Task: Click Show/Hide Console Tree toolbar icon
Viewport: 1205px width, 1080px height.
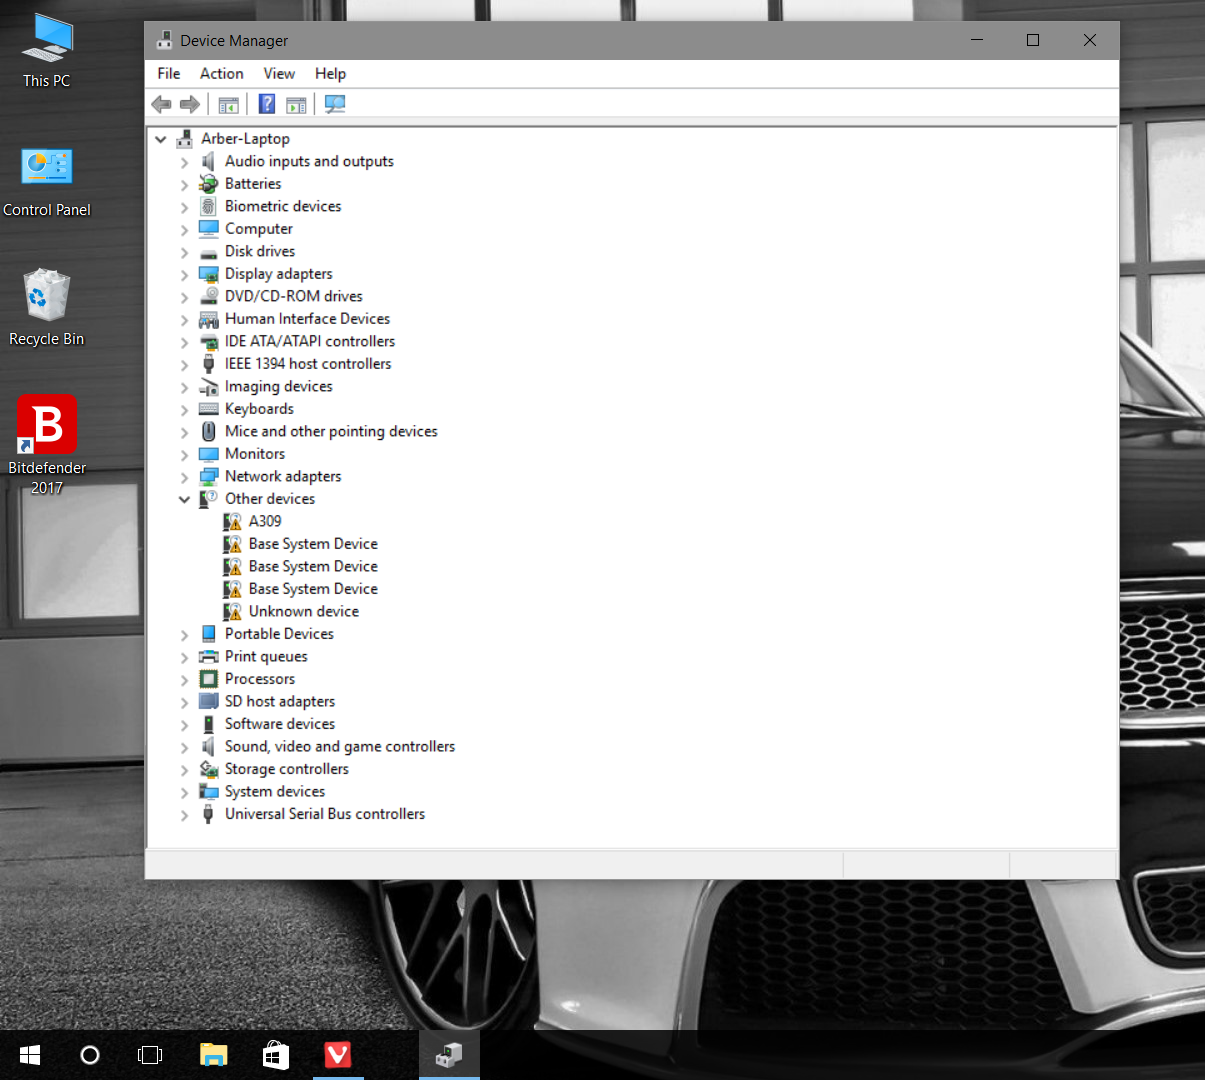Action: [228, 104]
